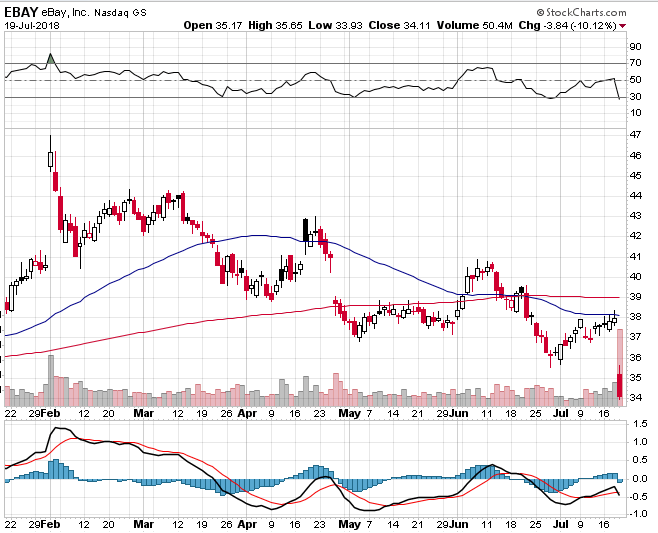Click the Volume 50.4M value

(x=475, y=26)
